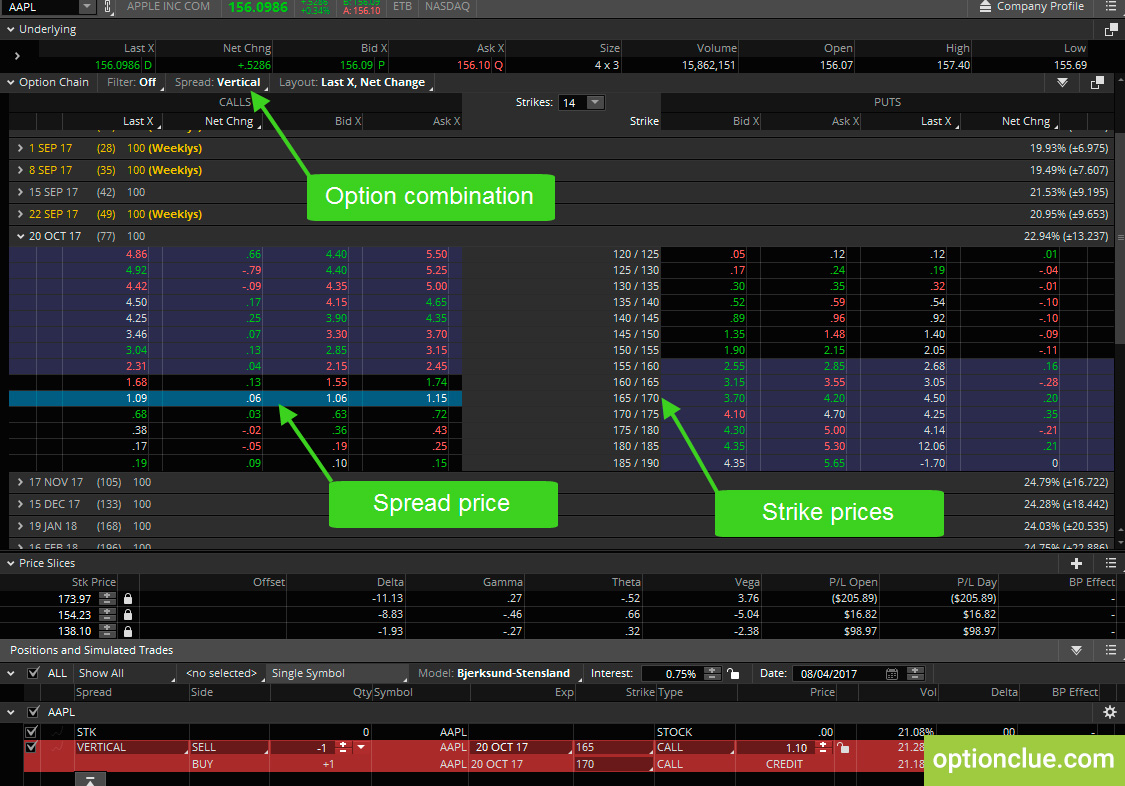
Task: Open the <no selected> group dropdown
Action: point(222,673)
